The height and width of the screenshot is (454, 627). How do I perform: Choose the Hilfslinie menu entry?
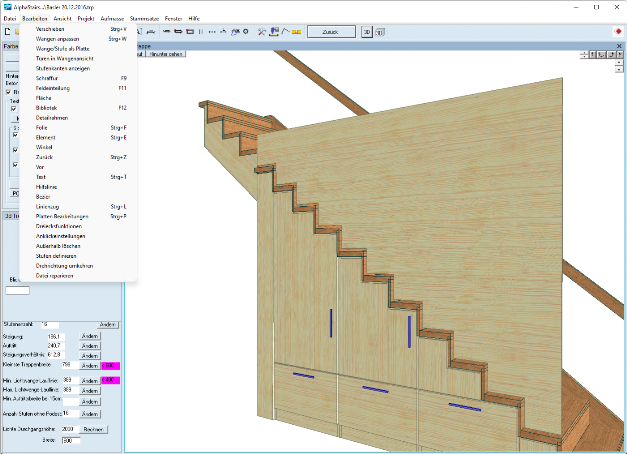(78, 187)
